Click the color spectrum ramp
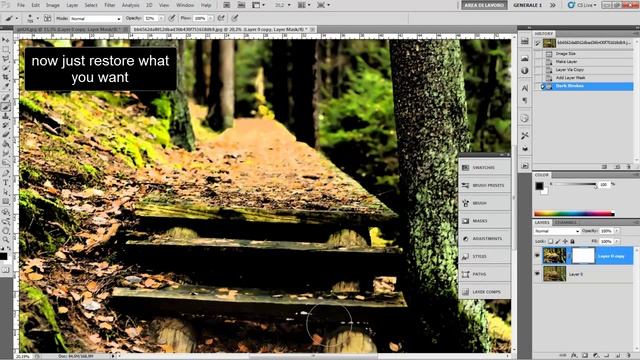Screen dimensions: 640x360 click(574, 213)
